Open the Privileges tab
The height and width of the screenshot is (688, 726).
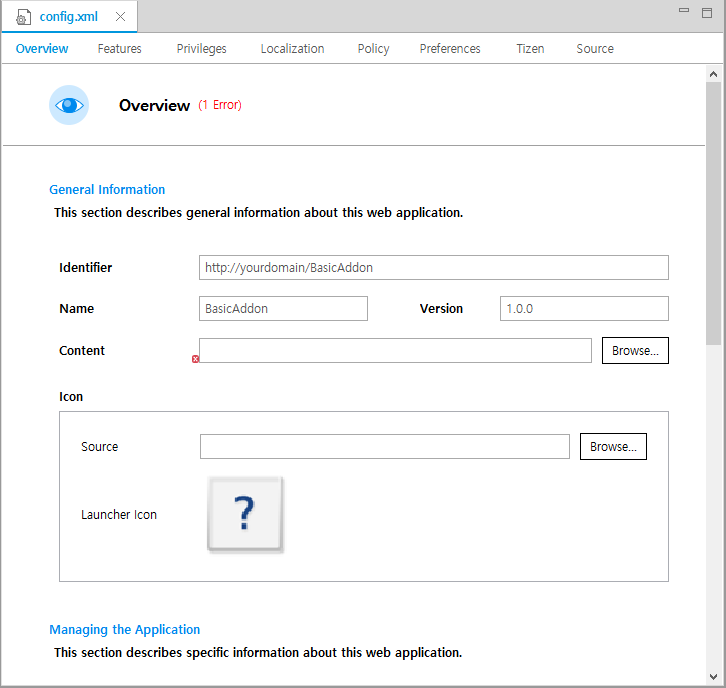click(201, 48)
